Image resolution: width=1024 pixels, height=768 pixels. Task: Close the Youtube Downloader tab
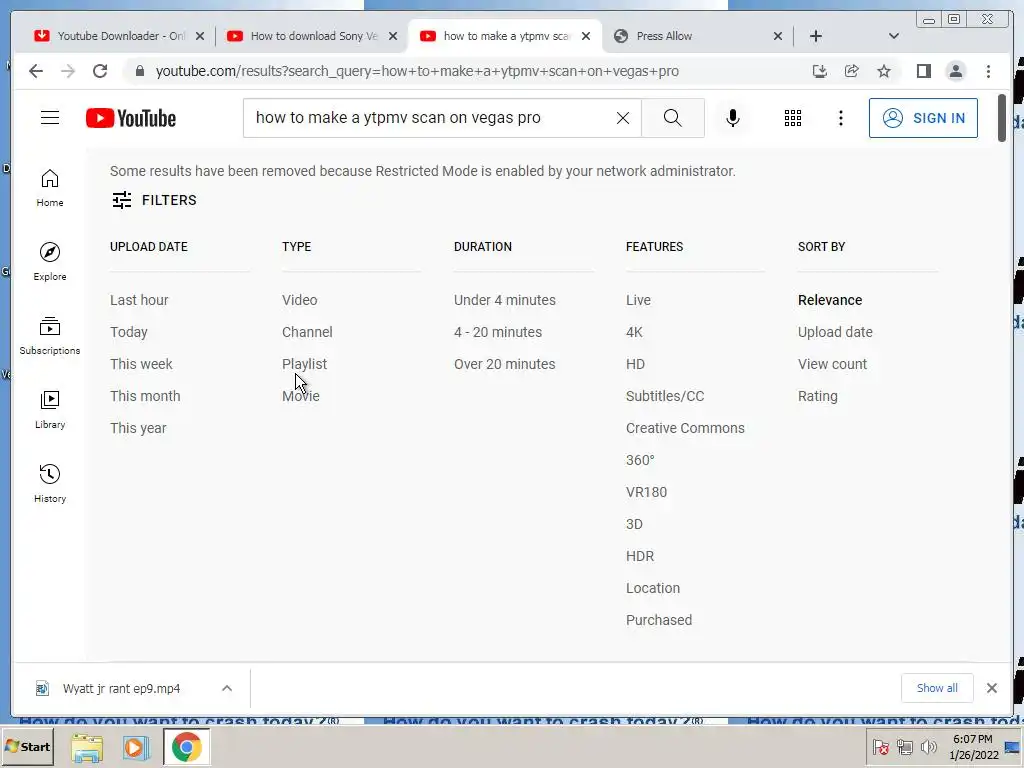click(200, 36)
